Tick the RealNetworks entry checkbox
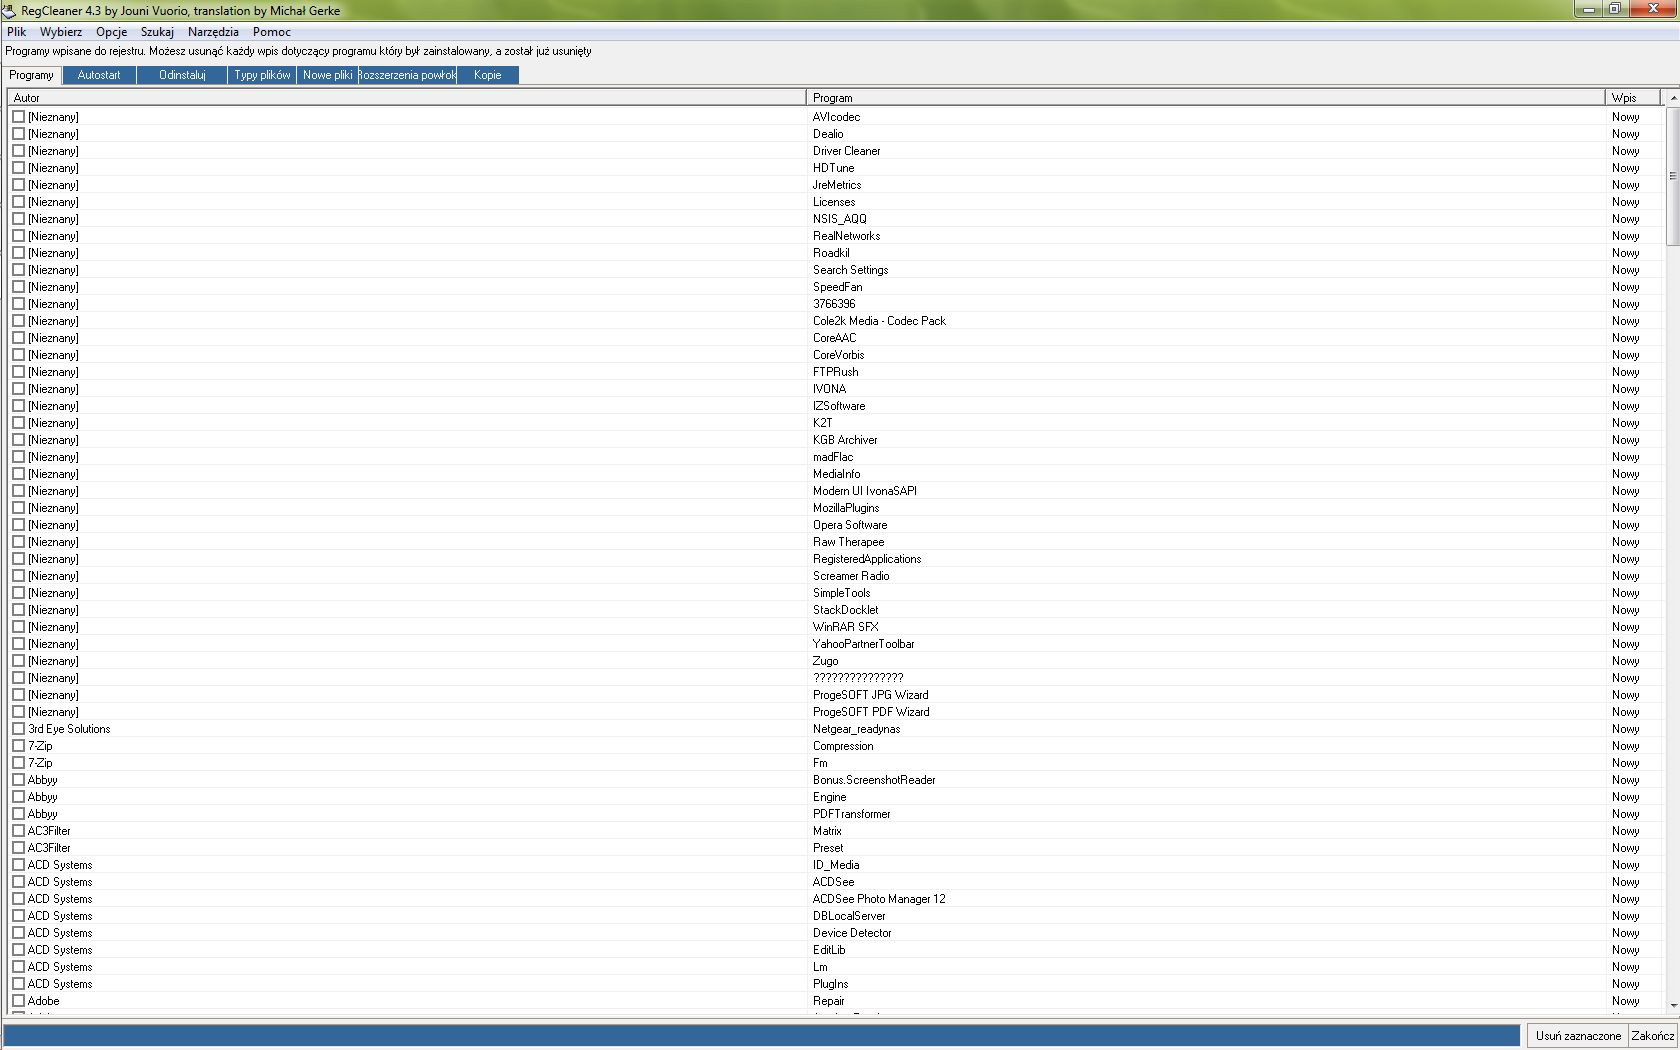 pyautogui.click(x=18, y=236)
